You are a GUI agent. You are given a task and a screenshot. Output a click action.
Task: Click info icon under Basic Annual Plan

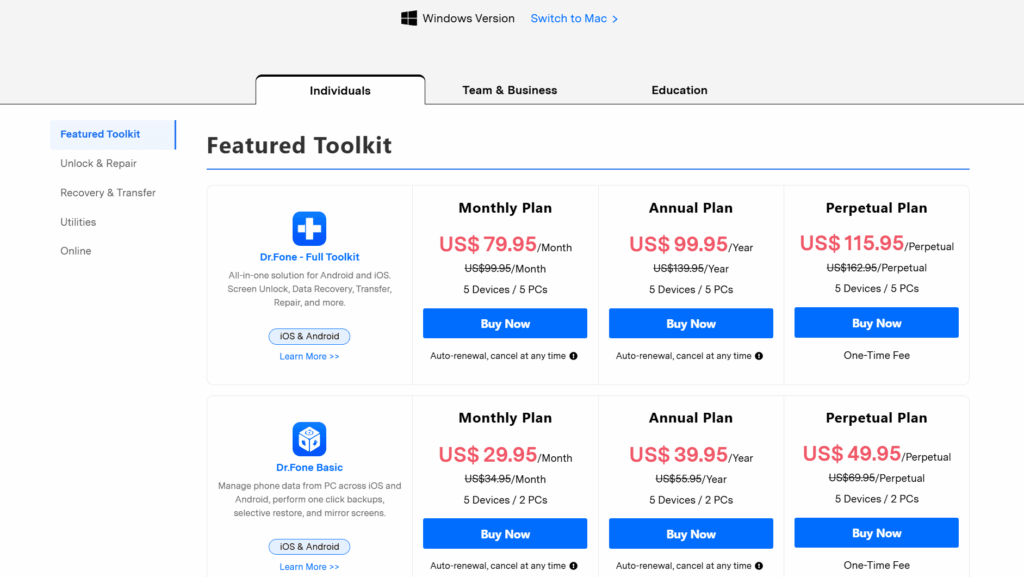tap(759, 566)
